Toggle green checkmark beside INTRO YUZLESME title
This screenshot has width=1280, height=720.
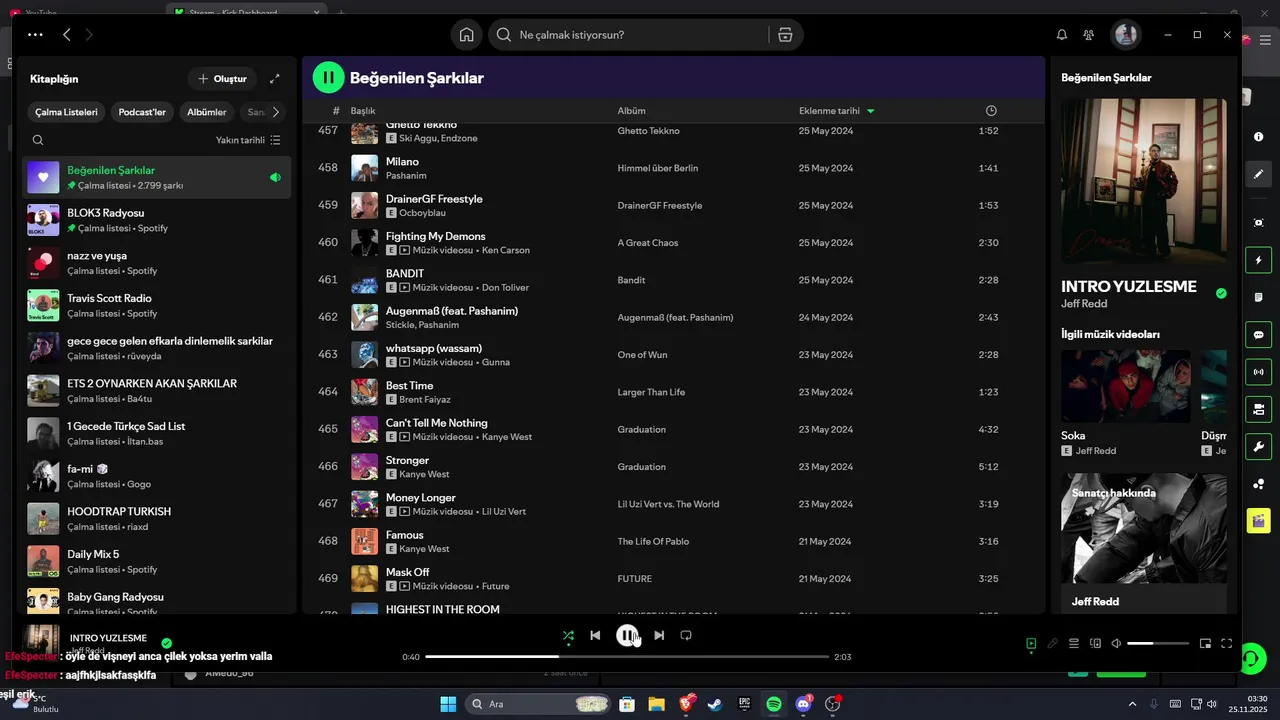(1221, 294)
